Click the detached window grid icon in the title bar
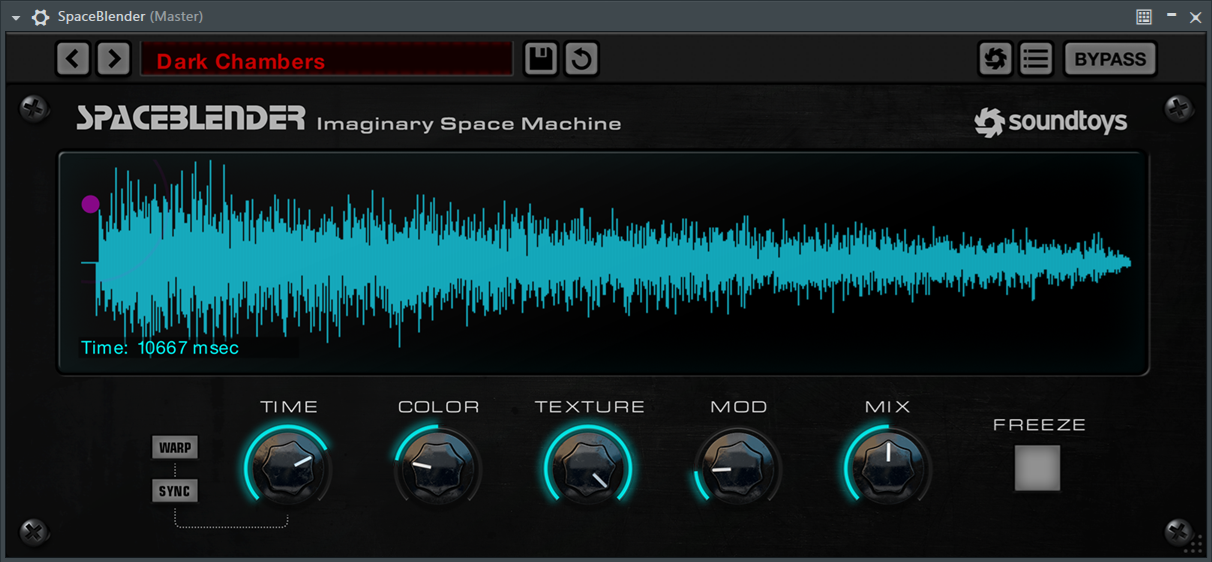Image resolution: width=1212 pixels, height=562 pixels. (1144, 17)
